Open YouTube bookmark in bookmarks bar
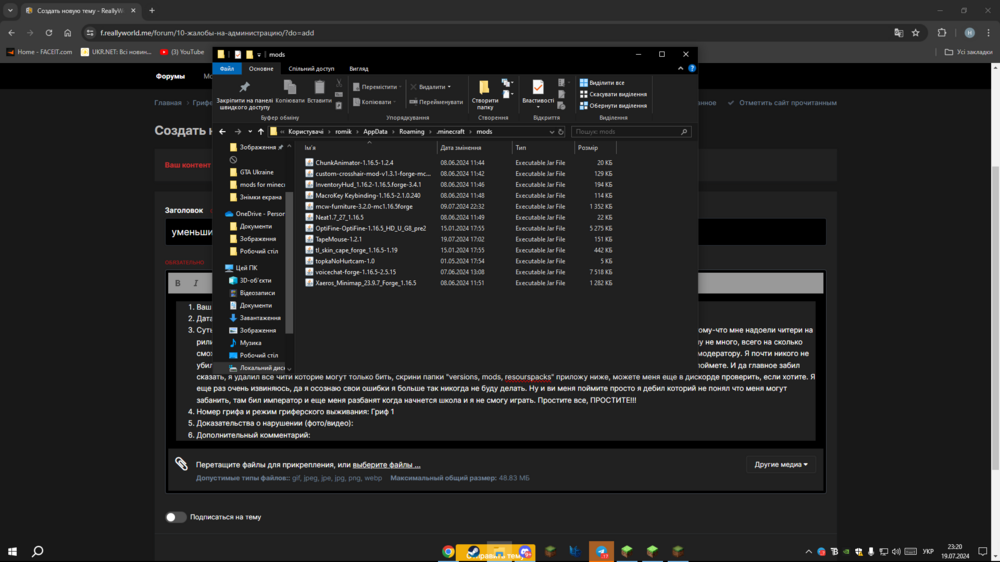 [x=182, y=52]
